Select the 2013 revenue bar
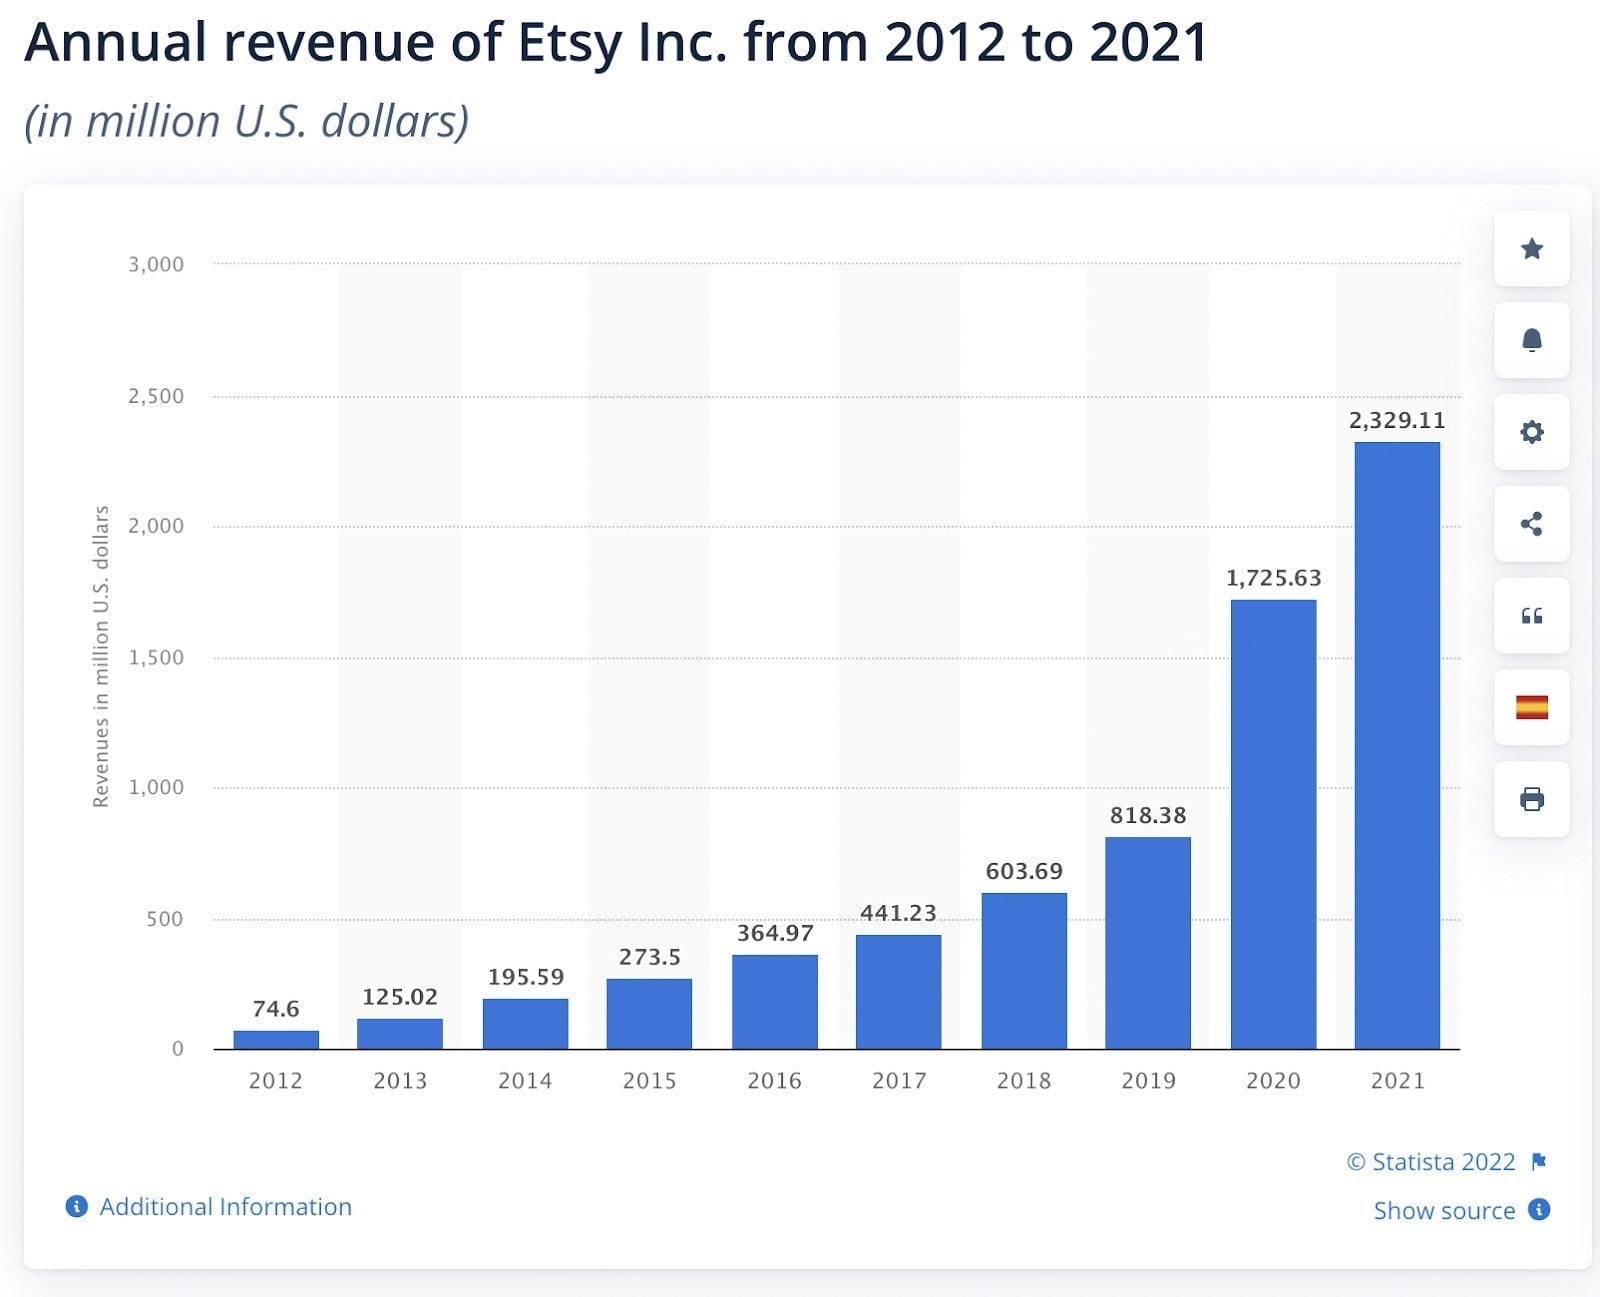 click(x=400, y=1034)
